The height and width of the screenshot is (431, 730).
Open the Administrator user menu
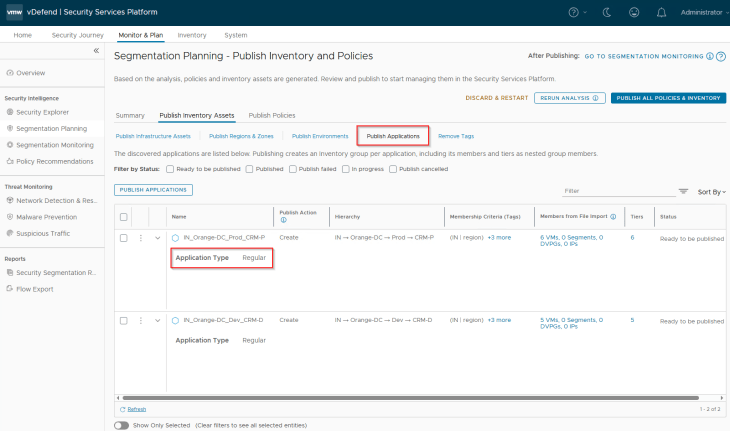point(699,13)
